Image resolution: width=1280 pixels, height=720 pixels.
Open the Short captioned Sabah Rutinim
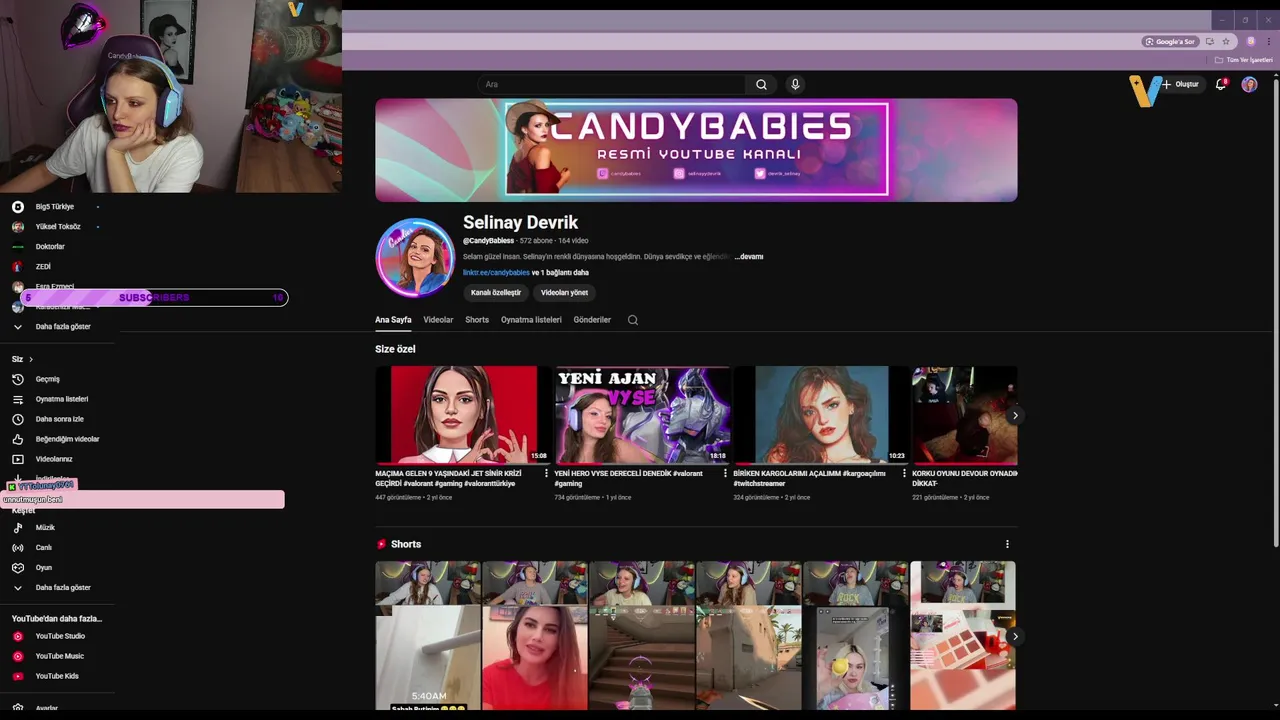point(428,636)
